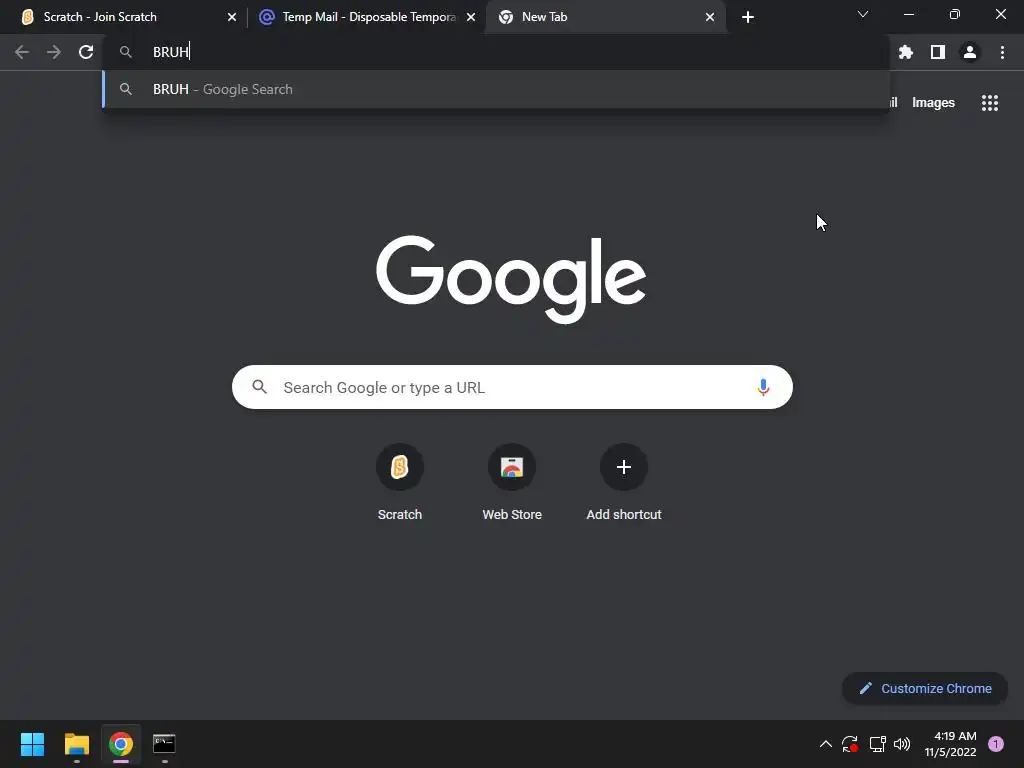Toggle the side panel icon
Screen dimensions: 1024x768
(938, 52)
